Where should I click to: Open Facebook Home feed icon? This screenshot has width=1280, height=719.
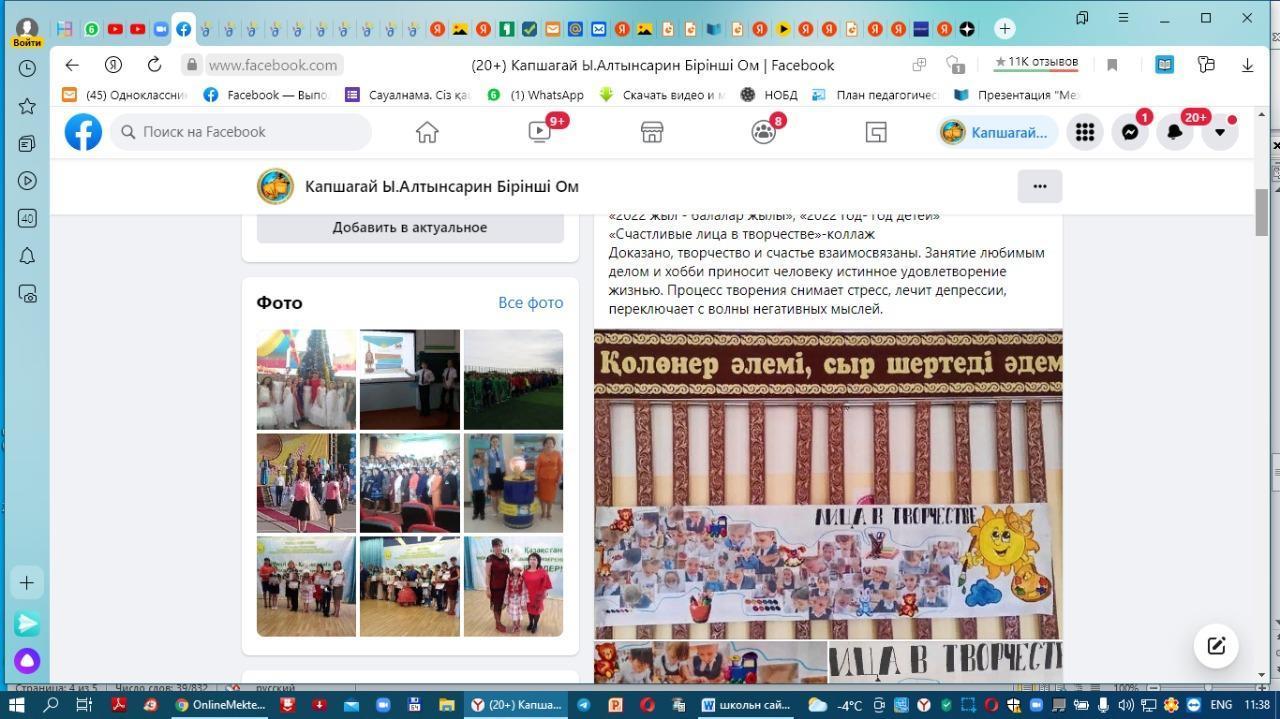click(427, 132)
